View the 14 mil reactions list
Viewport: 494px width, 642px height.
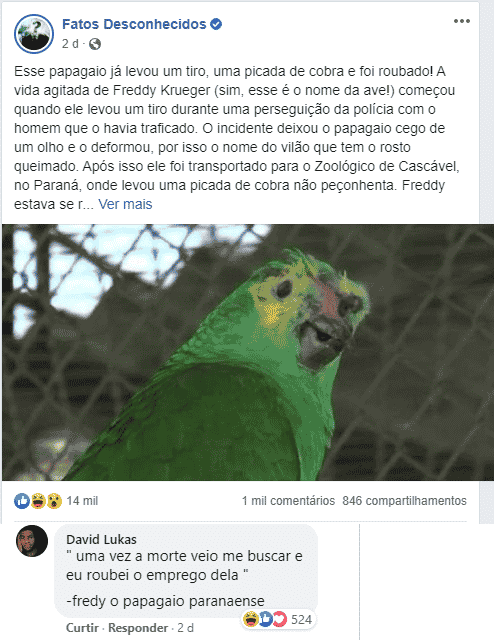coord(82,501)
